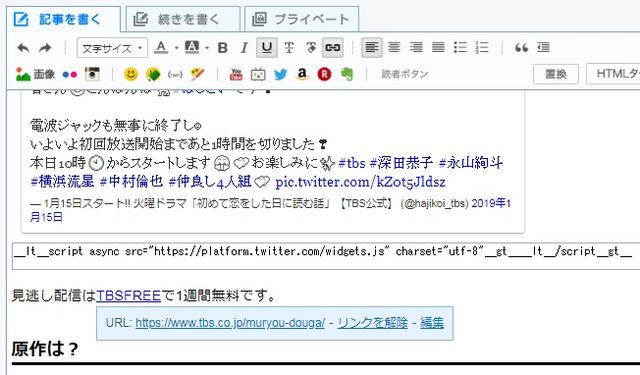Click the read-more break icon
This screenshot has width=640, height=375.
pyautogui.click(x=543, y=48)
